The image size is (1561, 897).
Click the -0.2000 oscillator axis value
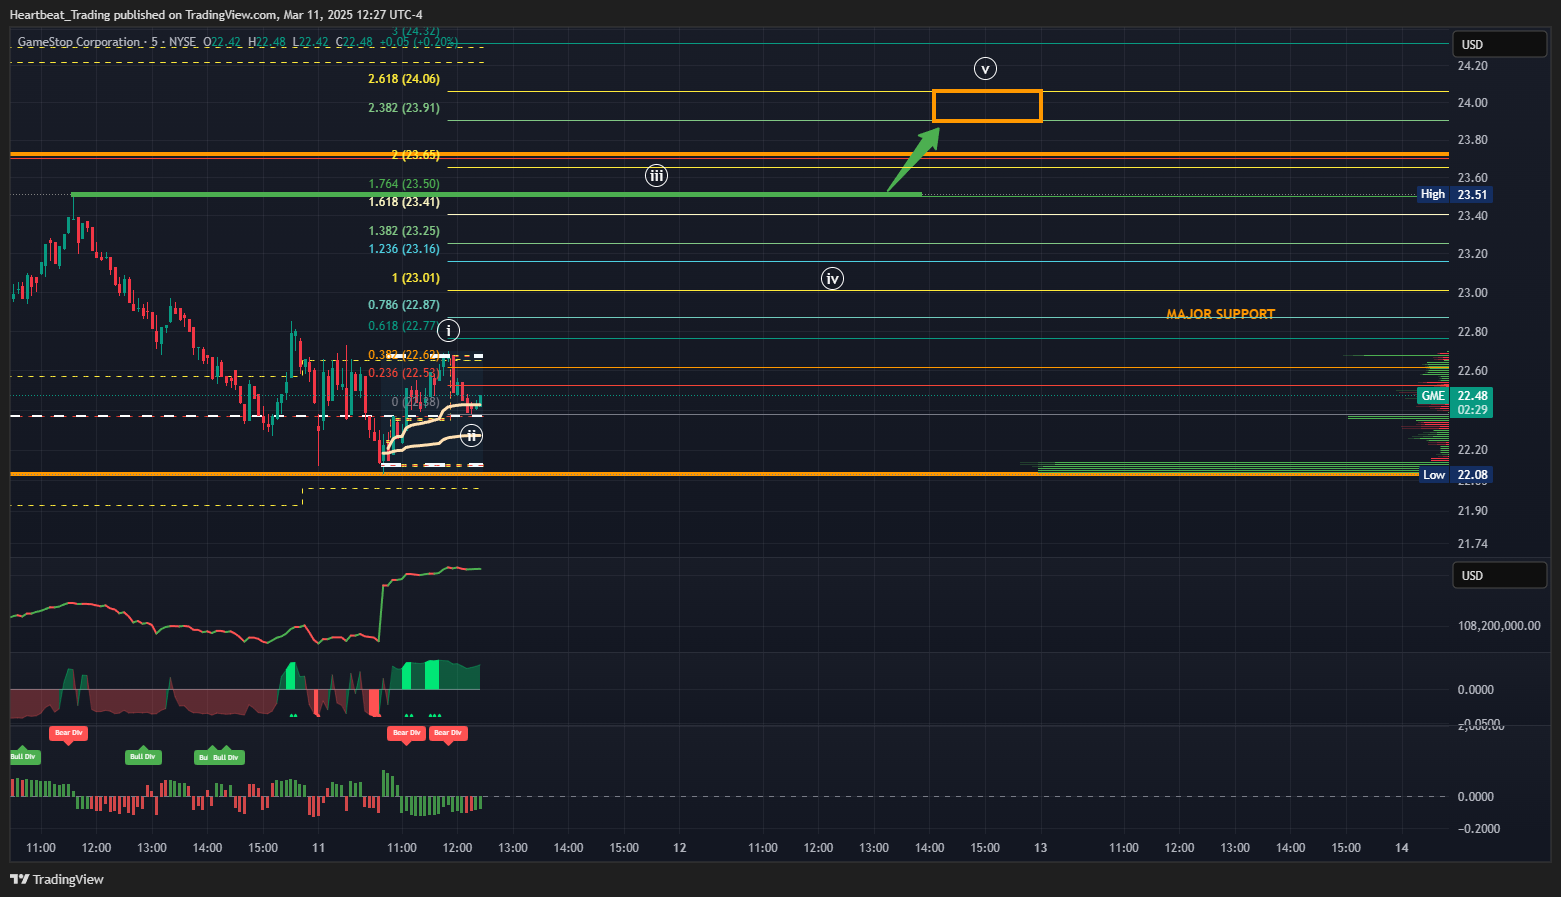[1478, 829]
